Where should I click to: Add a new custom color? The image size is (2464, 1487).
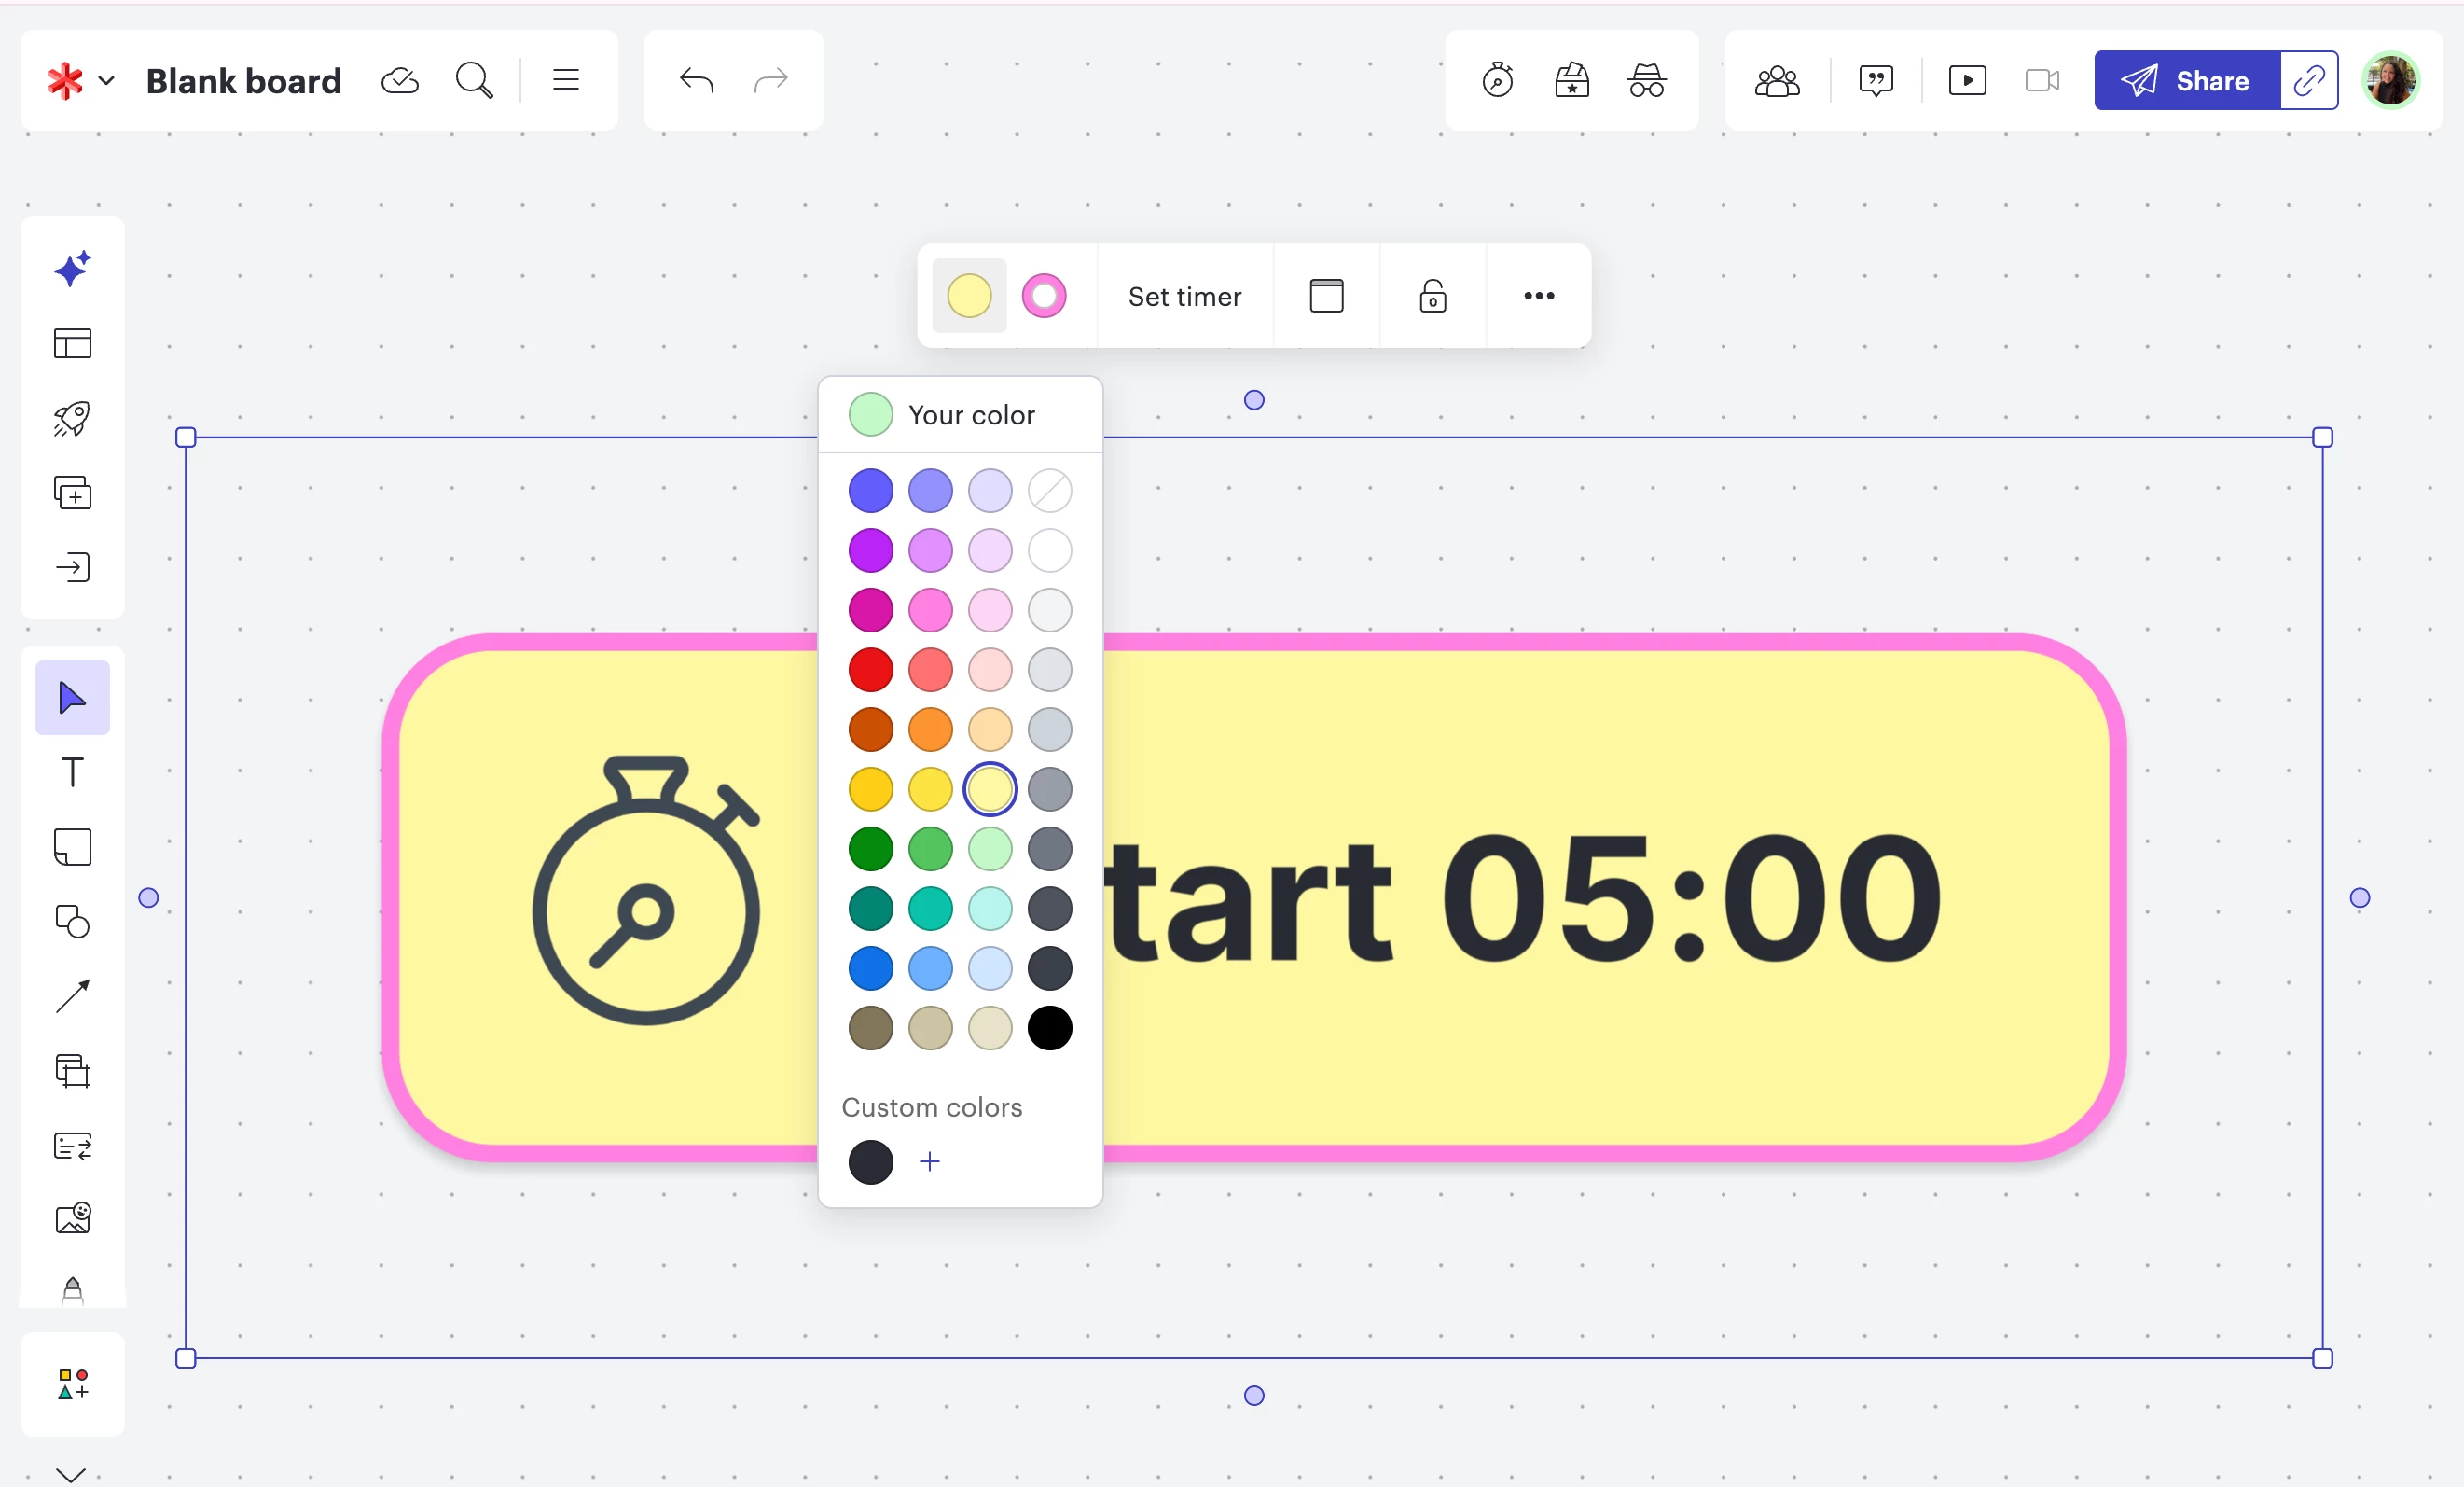point(929,1161)
